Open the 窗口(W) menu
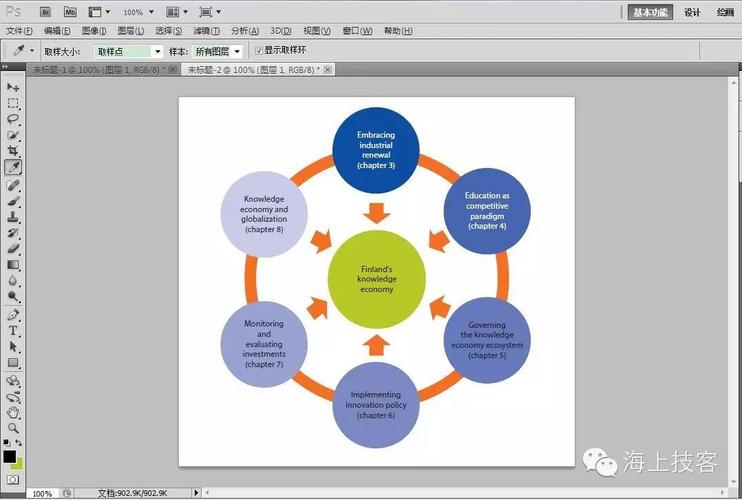Viewport: 742px width, 500px height. 357,31
